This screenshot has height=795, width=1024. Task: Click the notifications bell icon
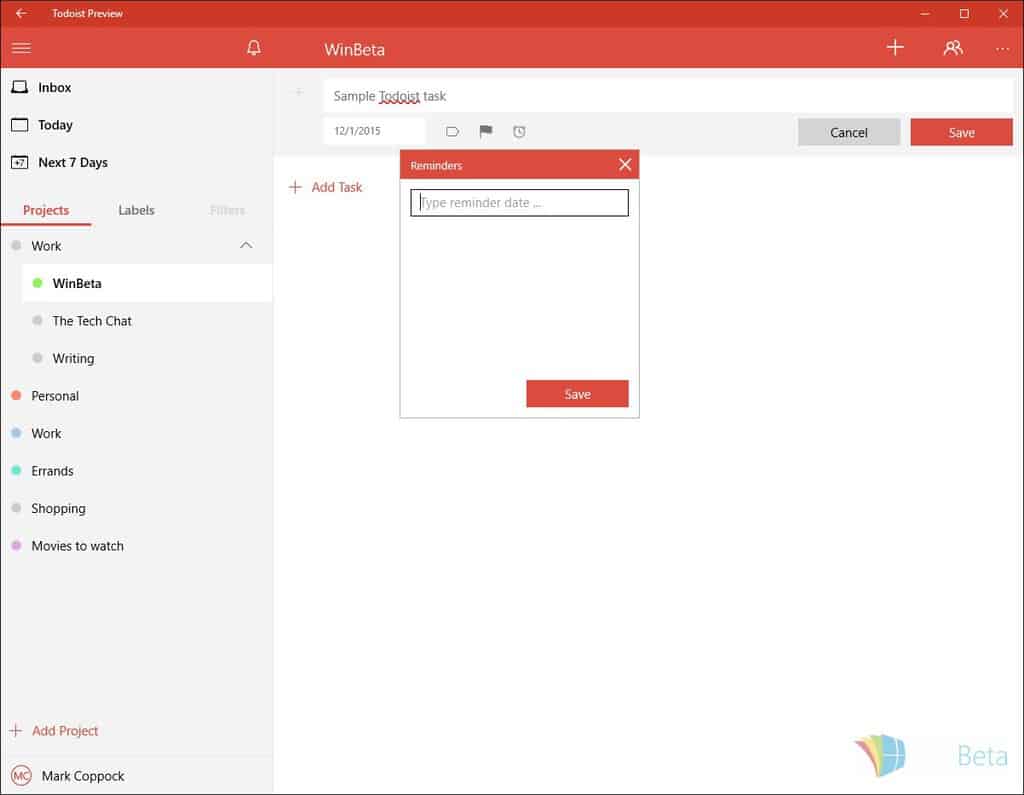[254, 48]
